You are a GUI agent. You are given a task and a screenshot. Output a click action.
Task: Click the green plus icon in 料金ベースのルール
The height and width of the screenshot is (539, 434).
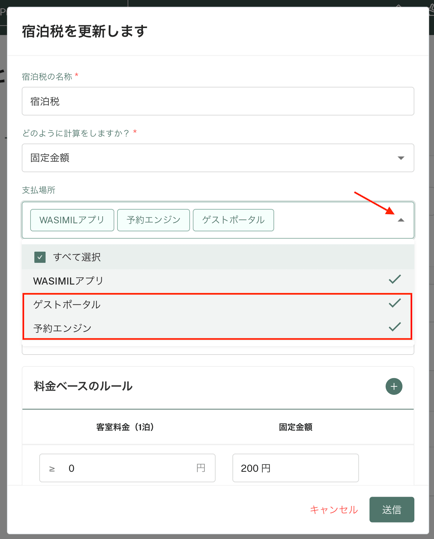pyautogui.click(x=394, y=386)
